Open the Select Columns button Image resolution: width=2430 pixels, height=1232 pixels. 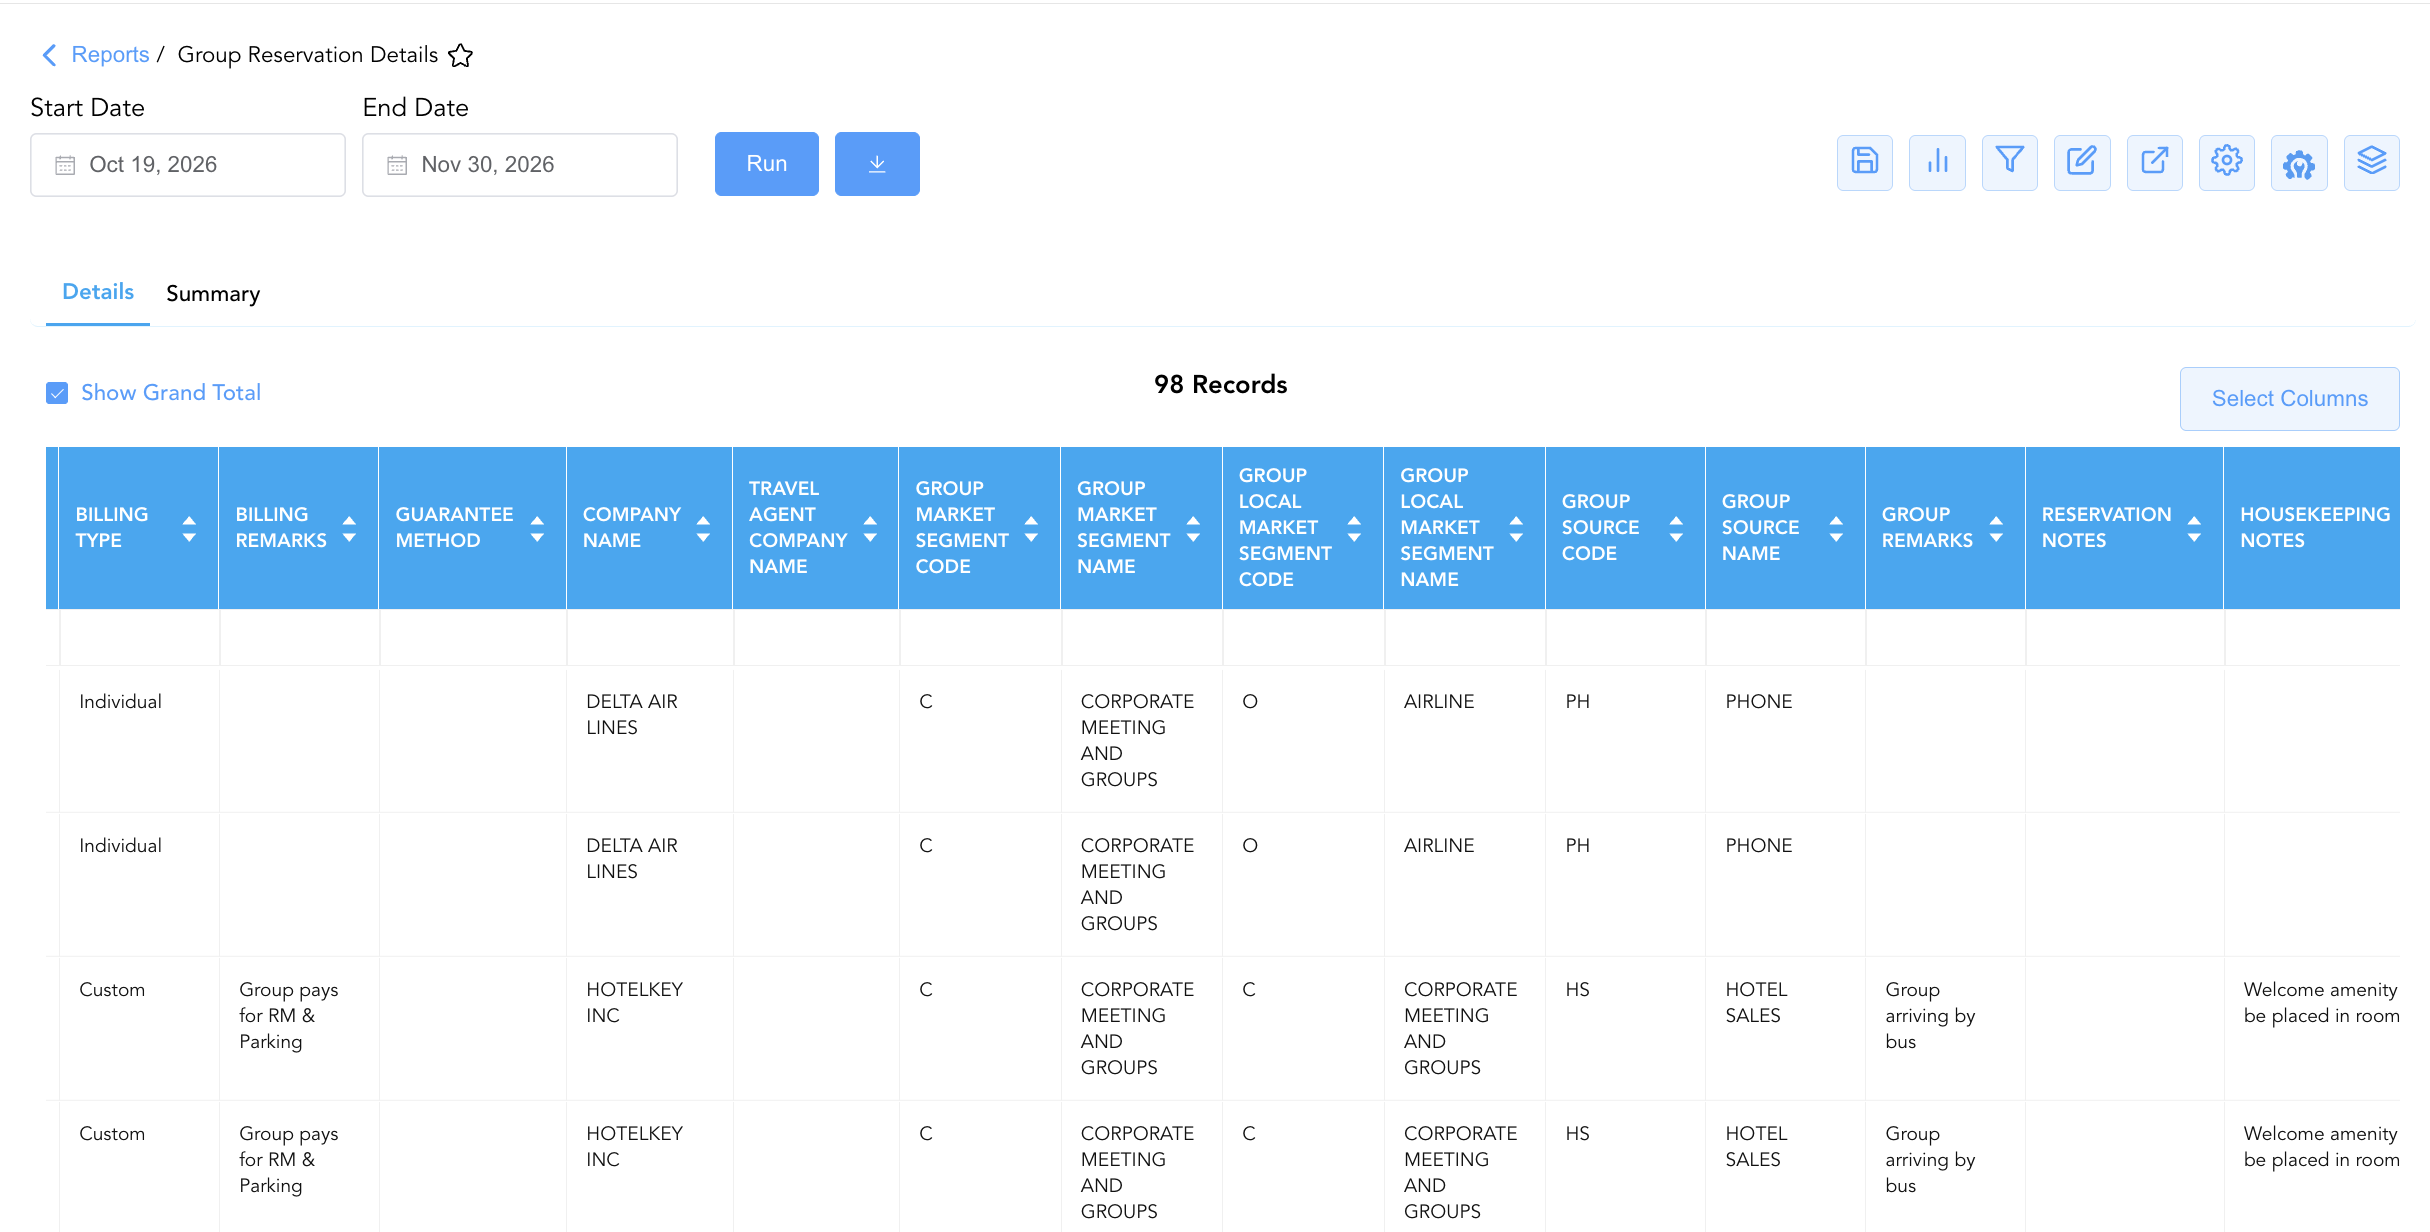coord(2289,399)
